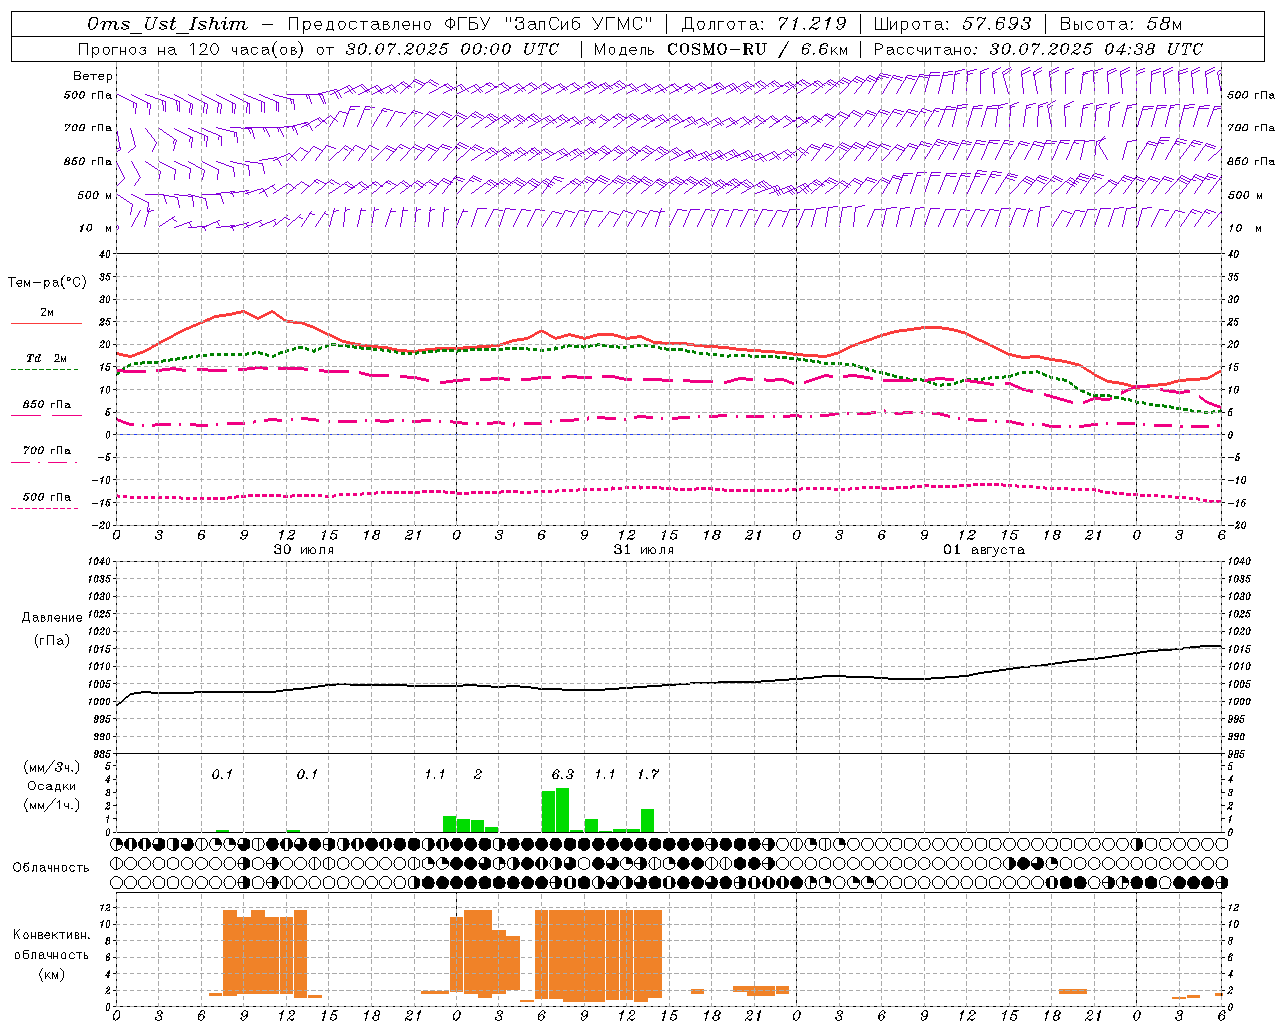Screen dimensions: 1280x1024
Task: Click the left-side "Ветер" wind label
Action: pos(93,76)
